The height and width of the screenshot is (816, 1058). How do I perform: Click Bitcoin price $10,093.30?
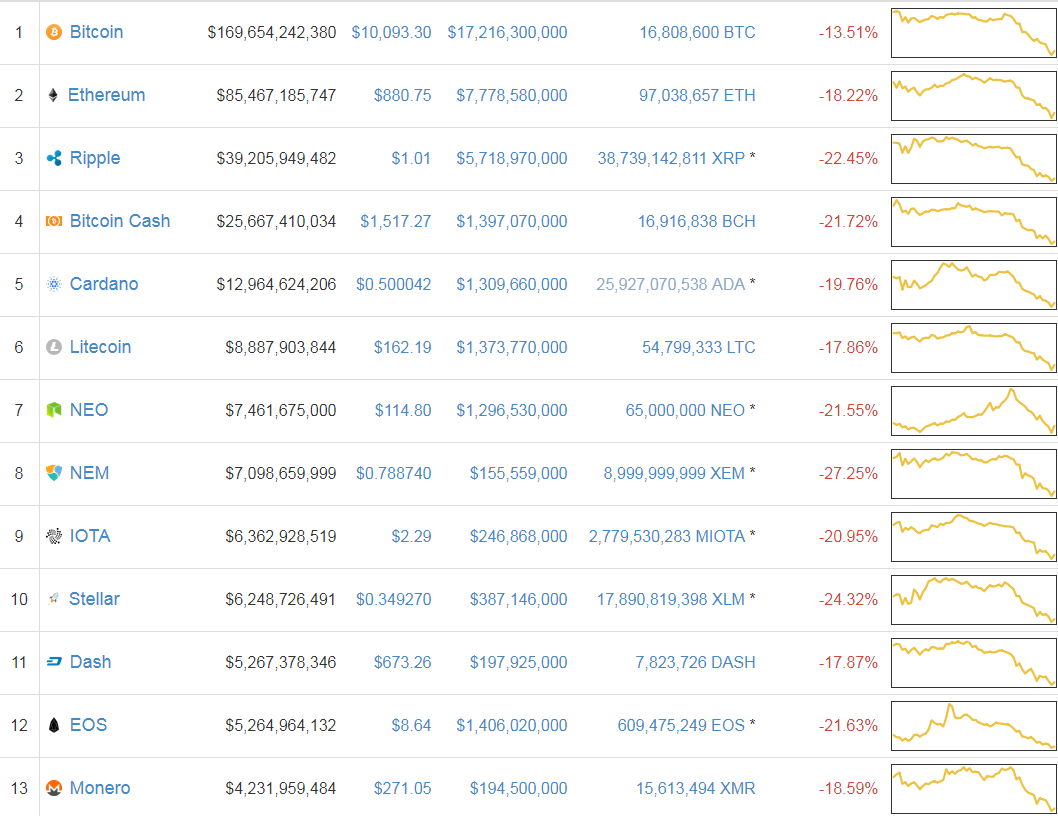coord(391,32)
